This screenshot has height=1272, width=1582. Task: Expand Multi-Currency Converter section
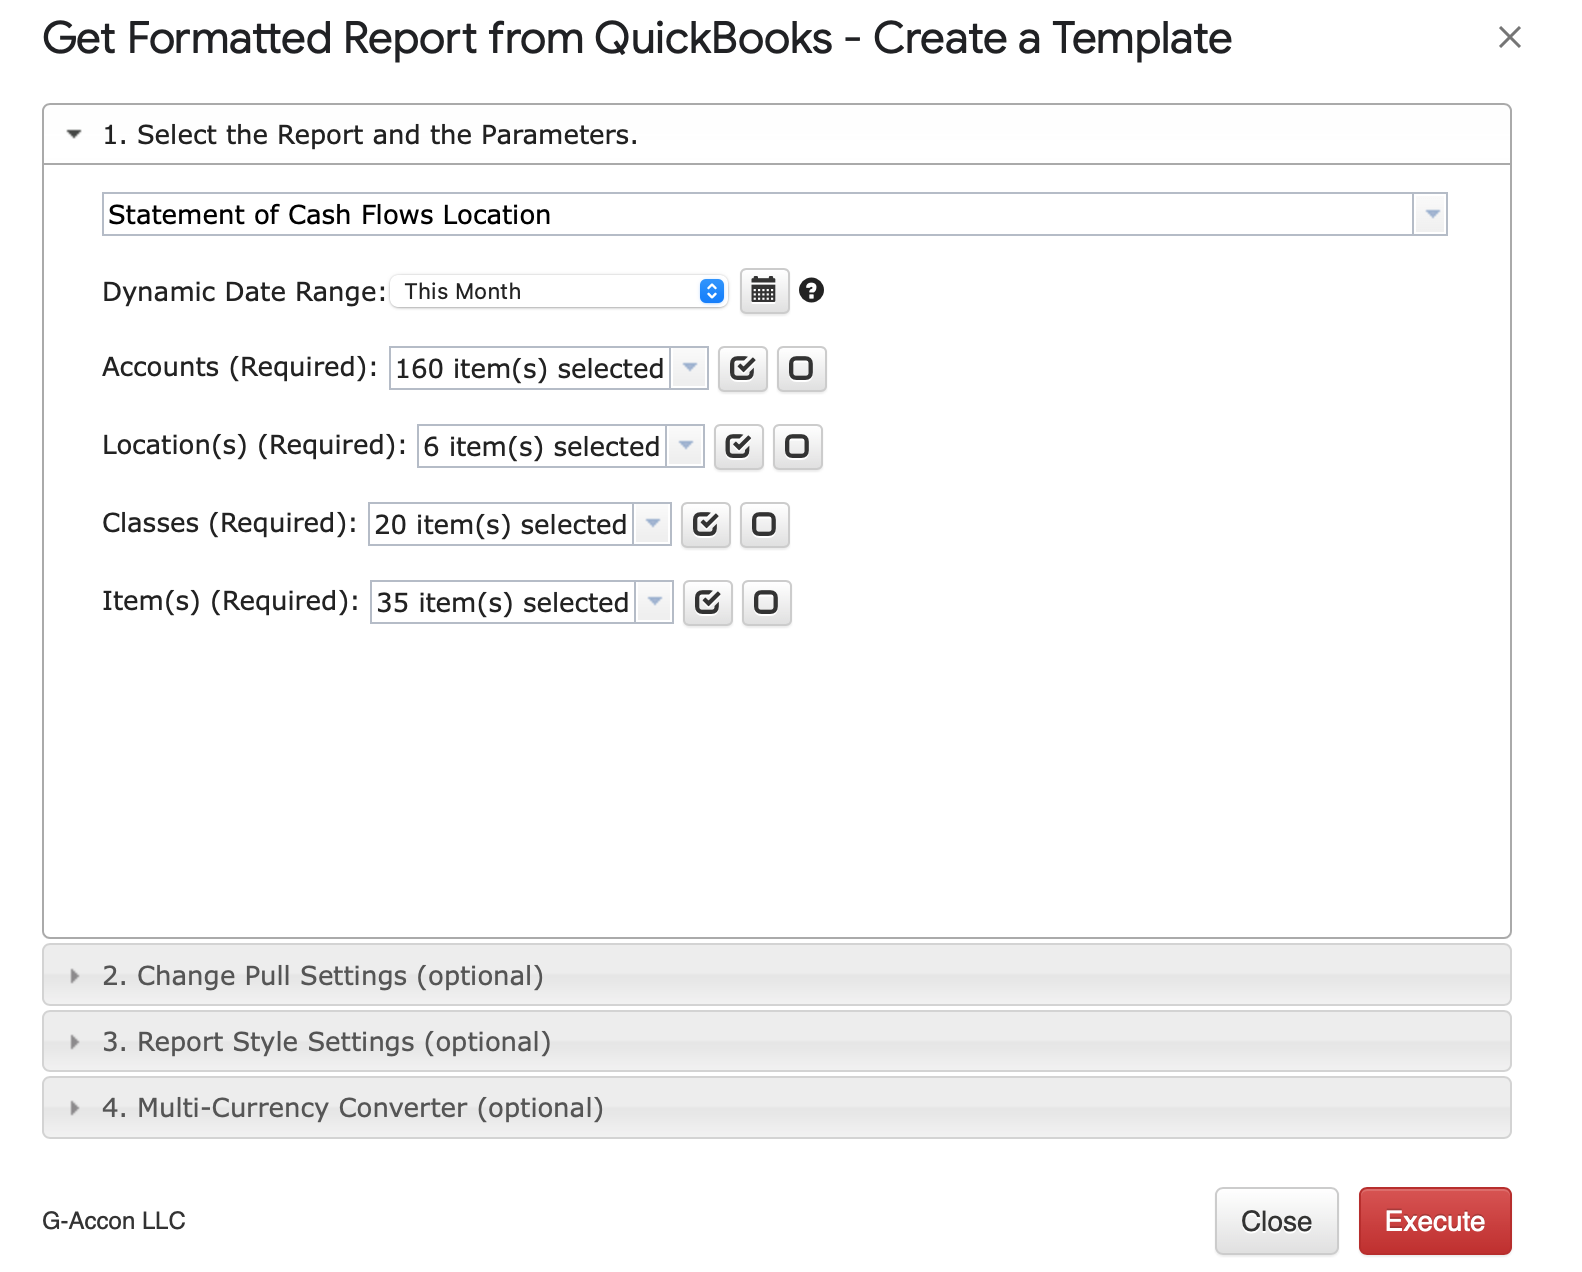tap(352, 1108)
